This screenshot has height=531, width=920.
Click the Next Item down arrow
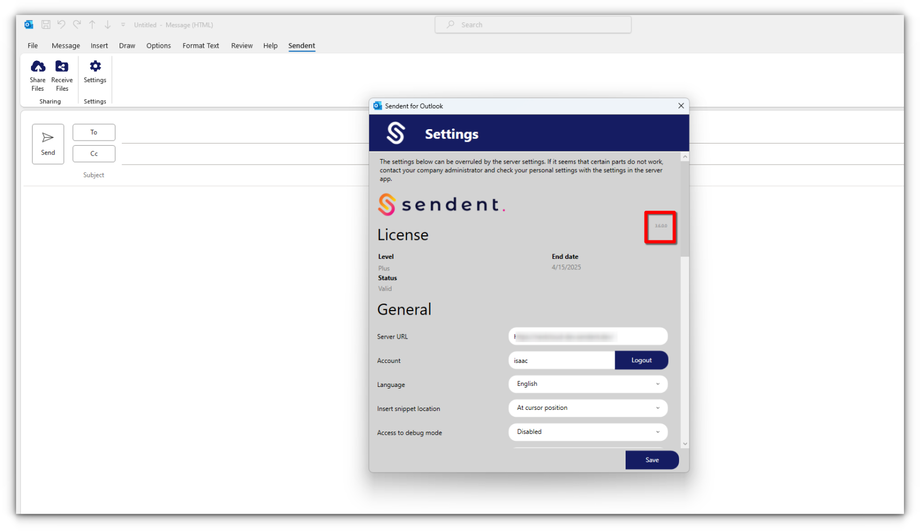point(107,25)
